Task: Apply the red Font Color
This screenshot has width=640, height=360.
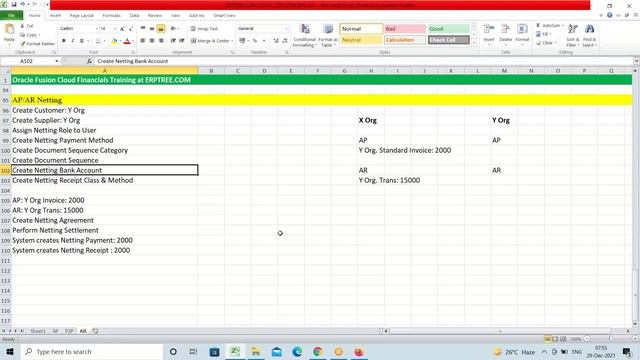Action: click(x=127, y=41)
